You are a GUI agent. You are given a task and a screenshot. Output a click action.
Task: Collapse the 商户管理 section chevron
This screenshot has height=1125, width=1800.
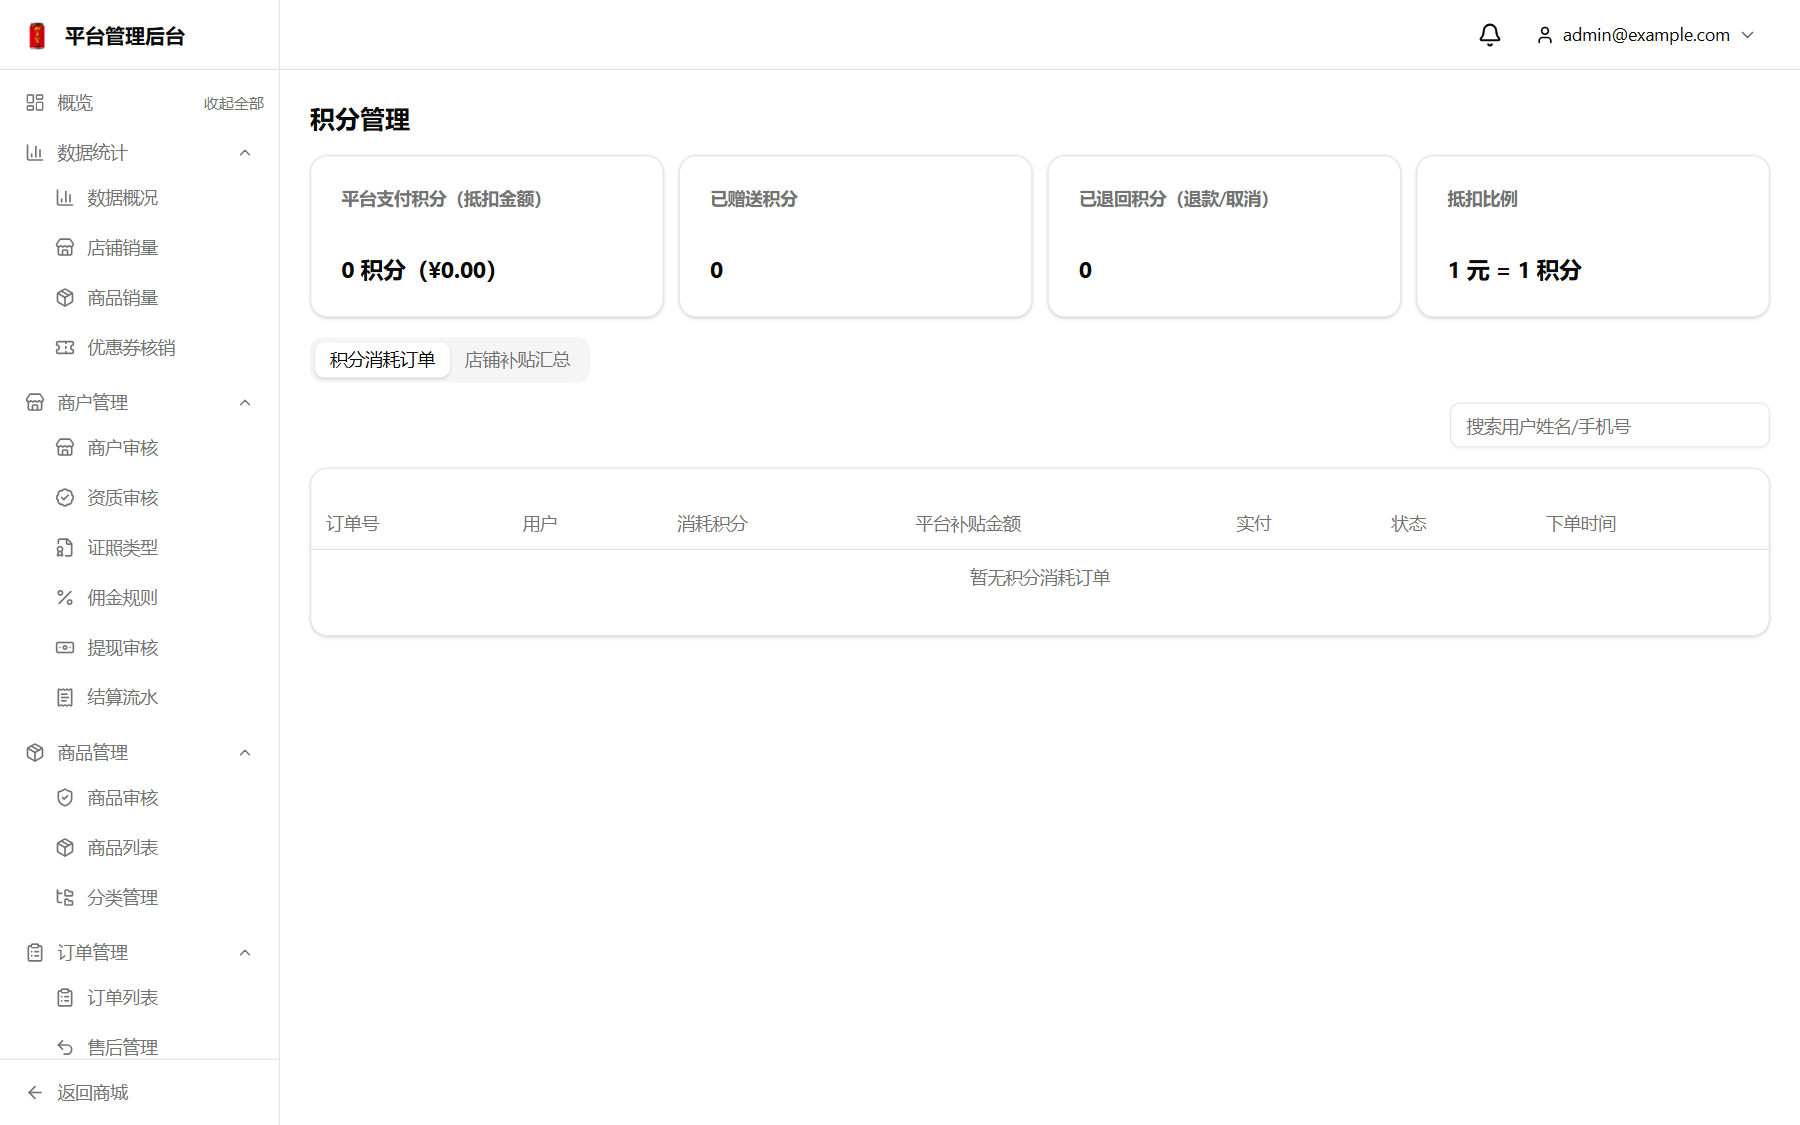[245, 403]
